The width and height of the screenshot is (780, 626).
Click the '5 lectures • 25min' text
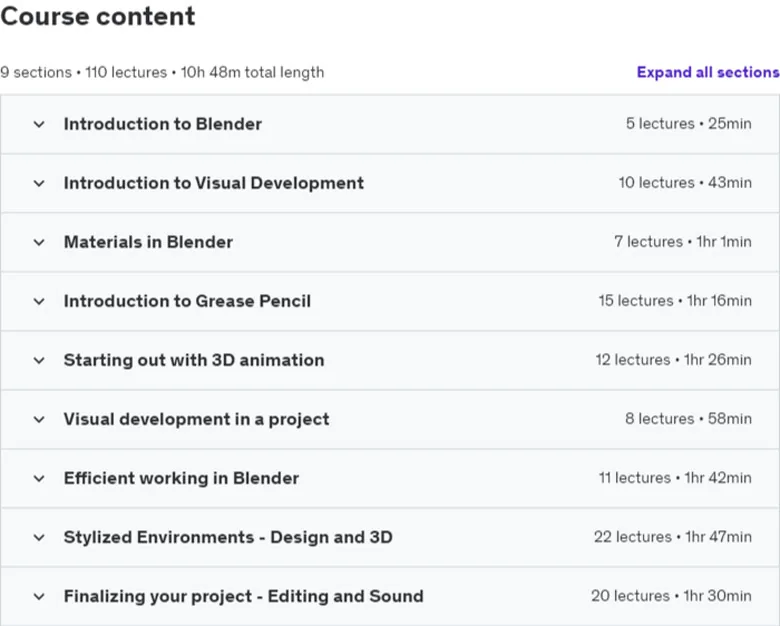688,123
